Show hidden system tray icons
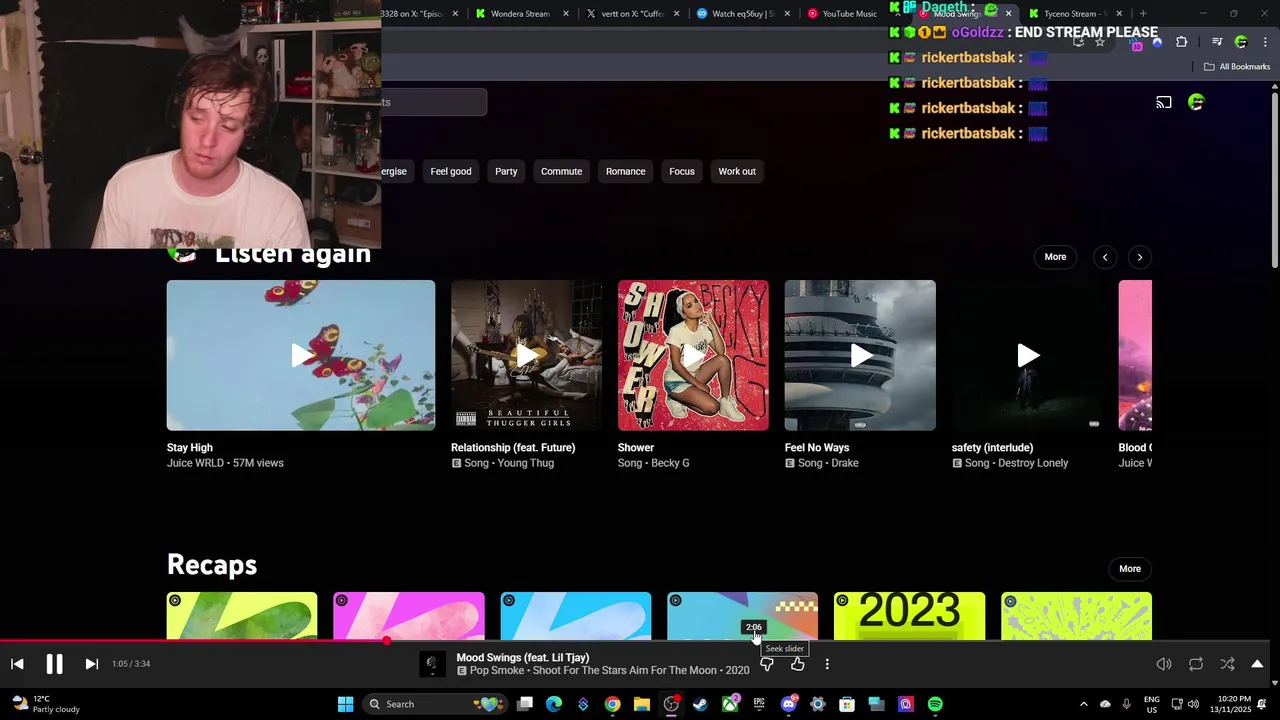 pyautogui.click(x=1084, y=704)
